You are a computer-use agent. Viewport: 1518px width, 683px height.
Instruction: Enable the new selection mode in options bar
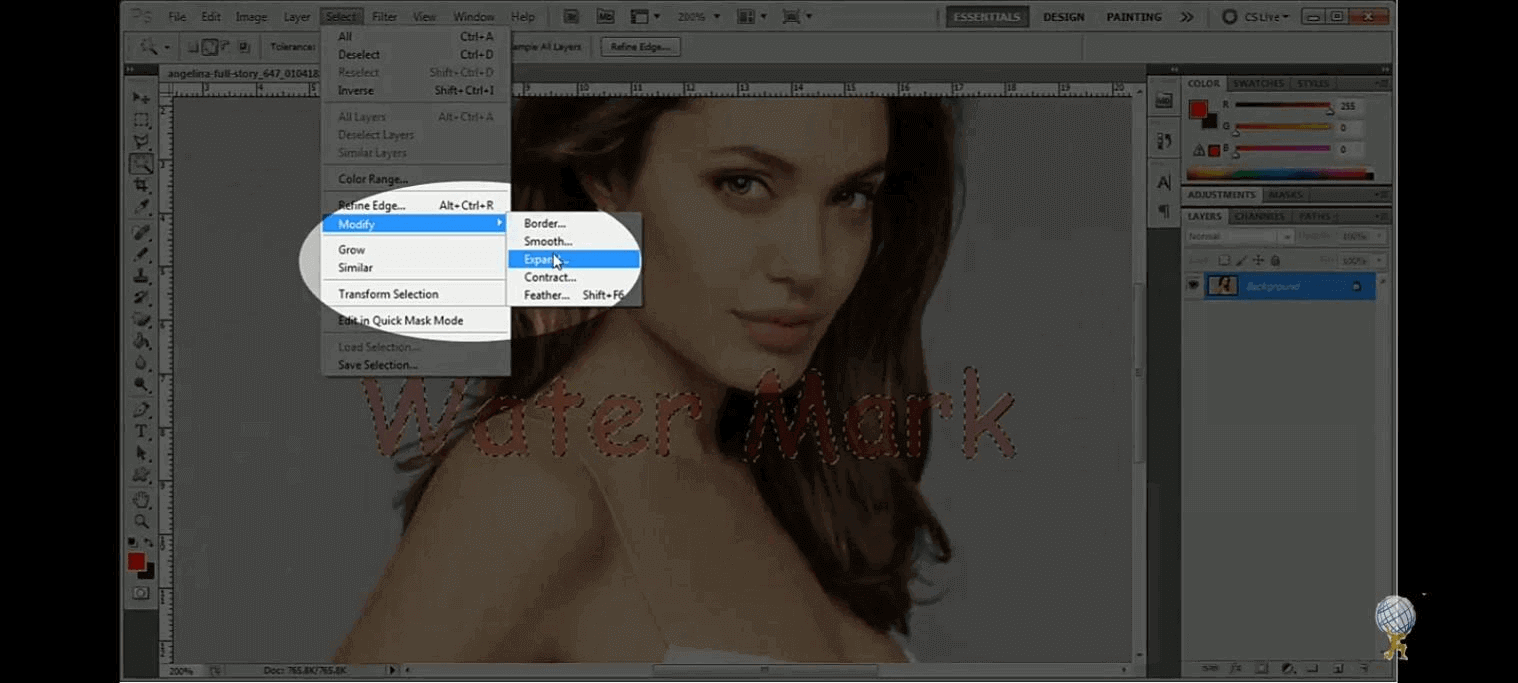pyautogui.click(x=193, y=47)
